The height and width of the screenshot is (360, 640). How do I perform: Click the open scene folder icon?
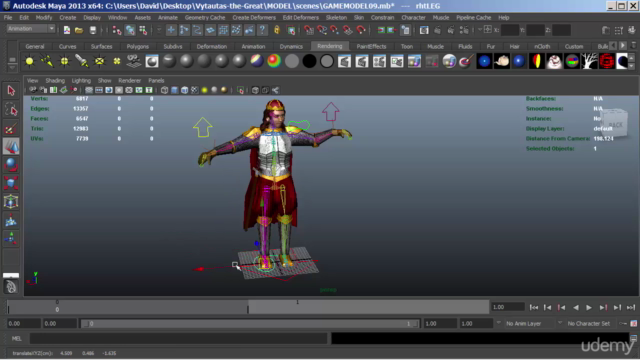pyautogui.click(x=79, y=30)
